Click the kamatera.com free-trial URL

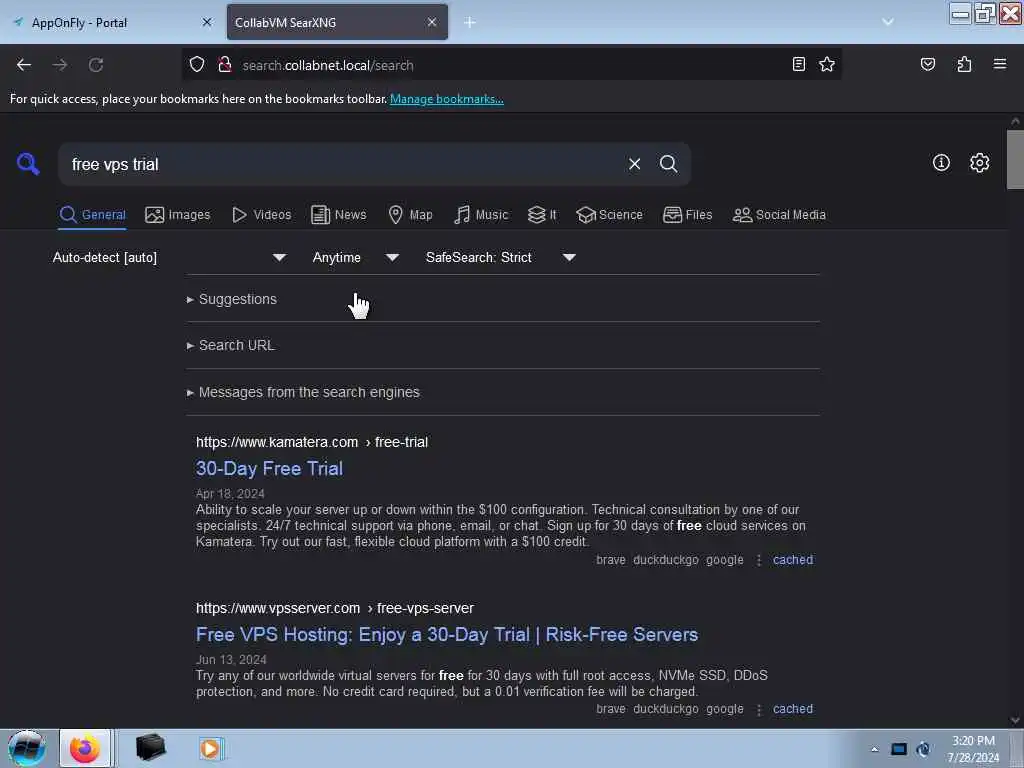tap(312, 442)
